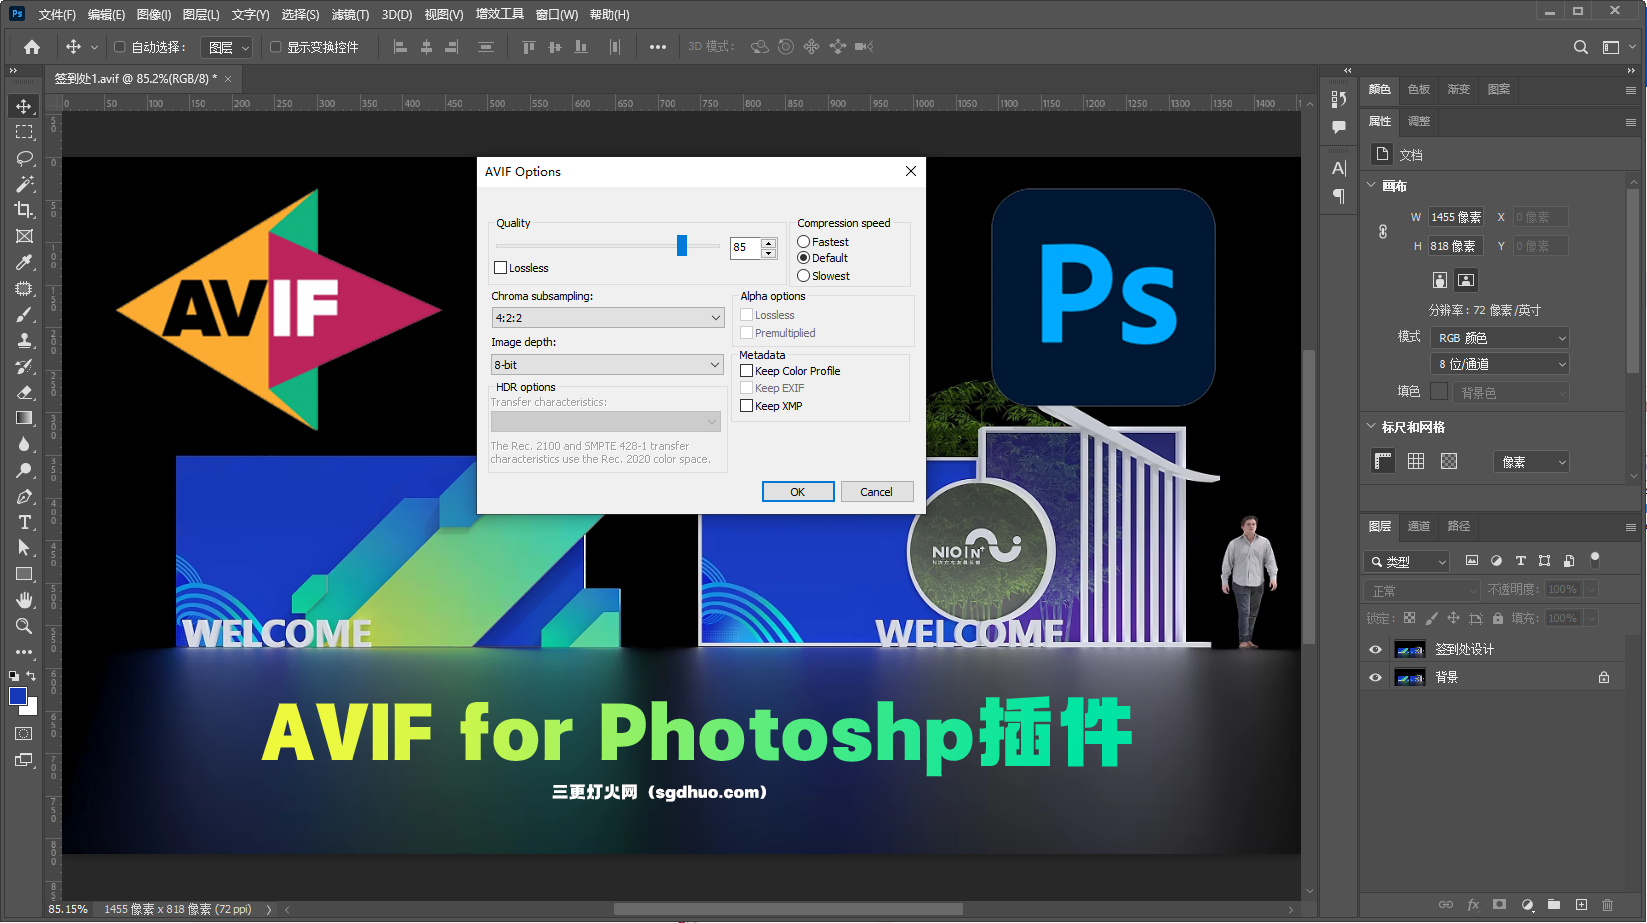Select Fastest compression speed
The width and height of the screenshot is (1647, 923).
[x=803, y=242]
